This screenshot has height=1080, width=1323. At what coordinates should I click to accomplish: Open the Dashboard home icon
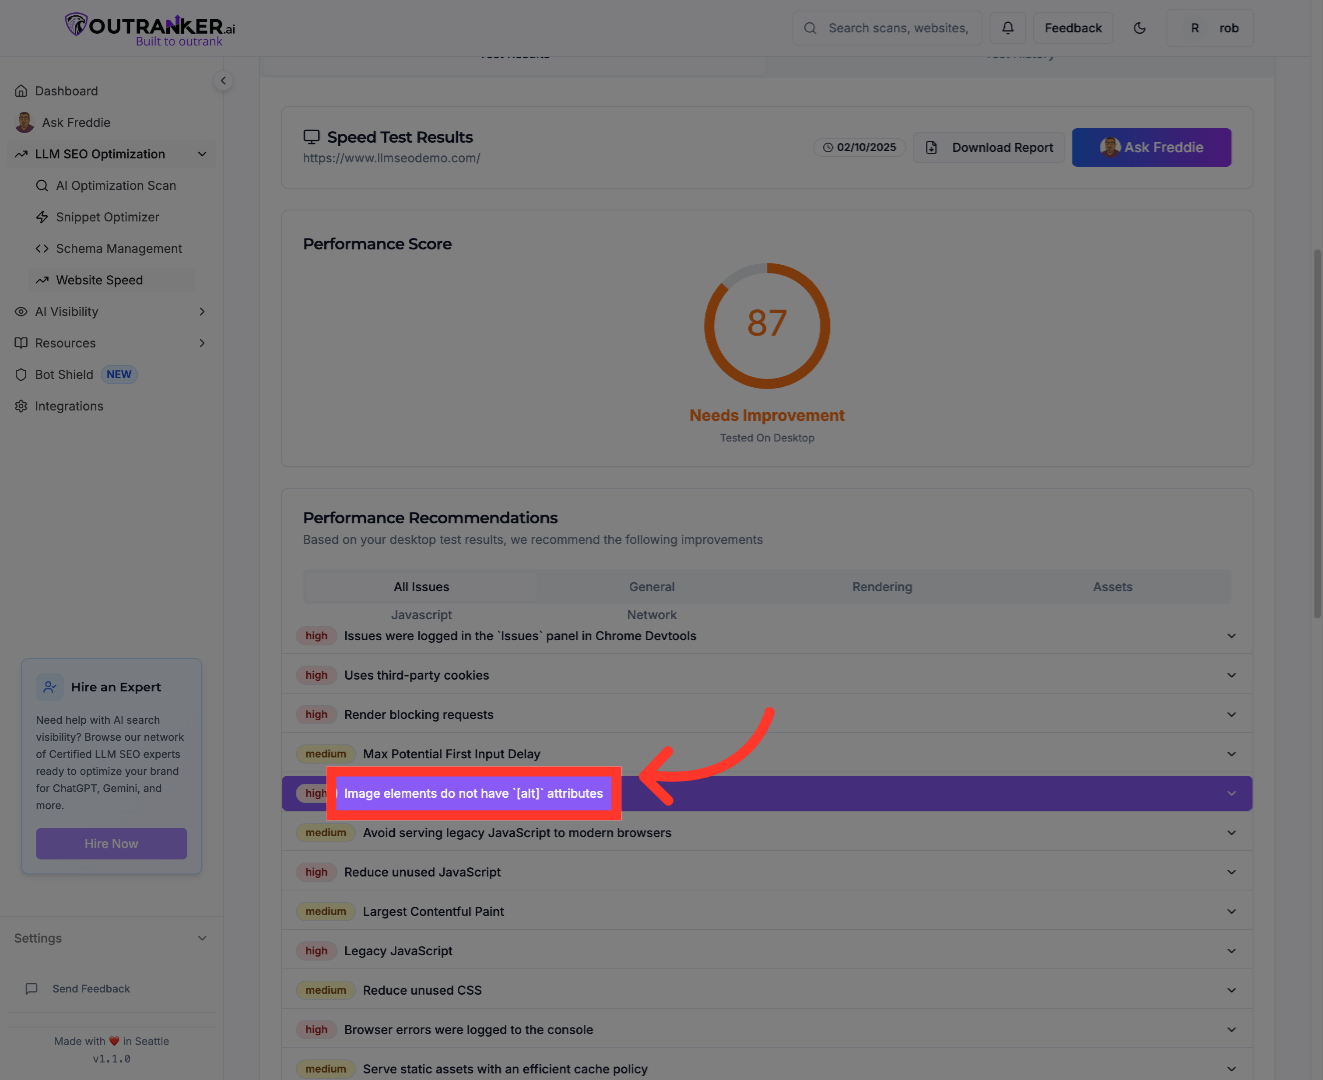[21, 91]
